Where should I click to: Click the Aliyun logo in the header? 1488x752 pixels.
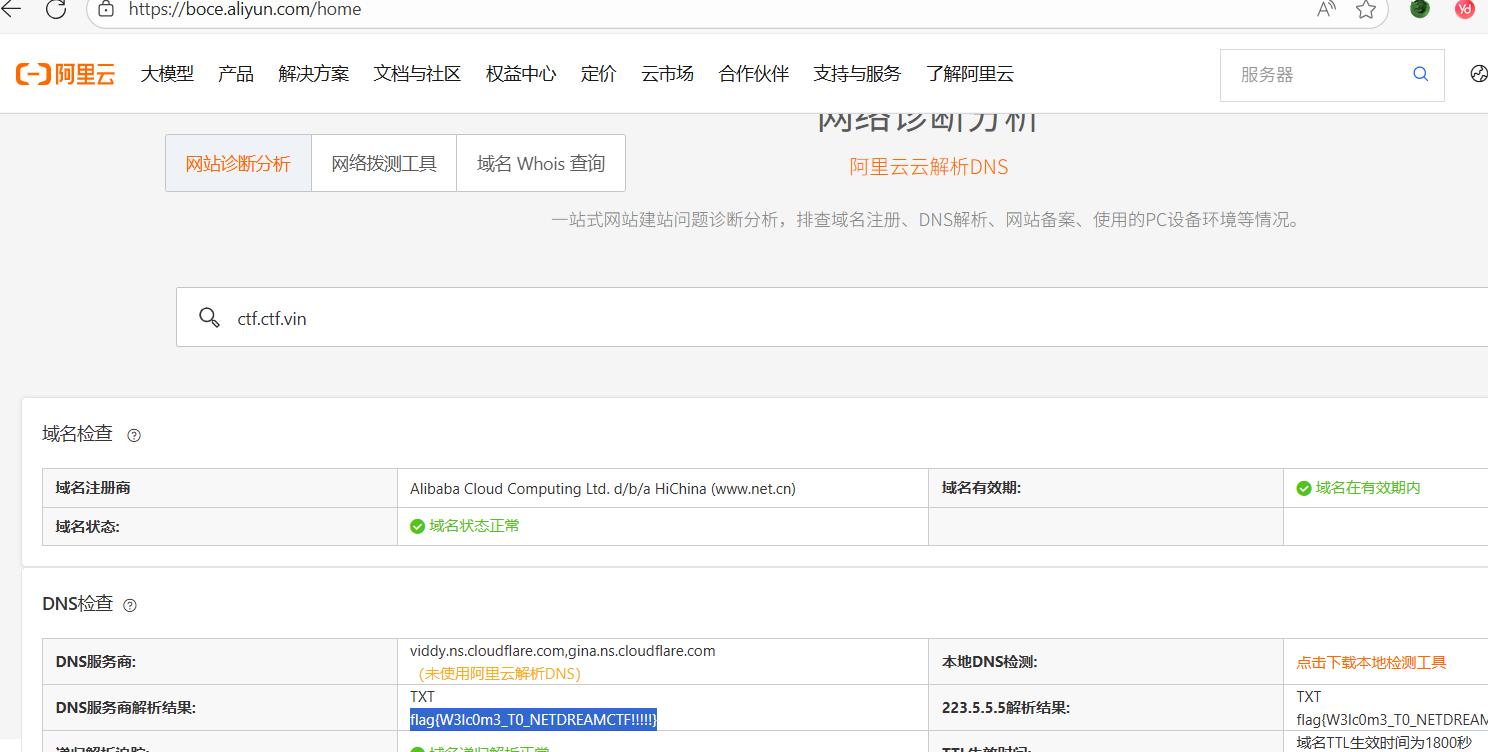click(65, 74)
